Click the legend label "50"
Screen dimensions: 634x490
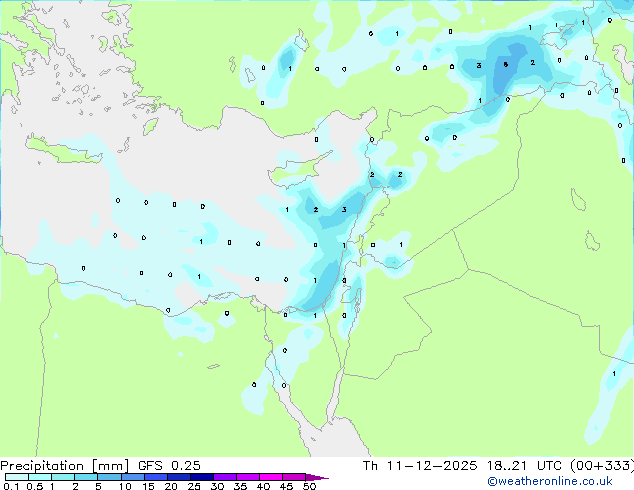point(309,486)
